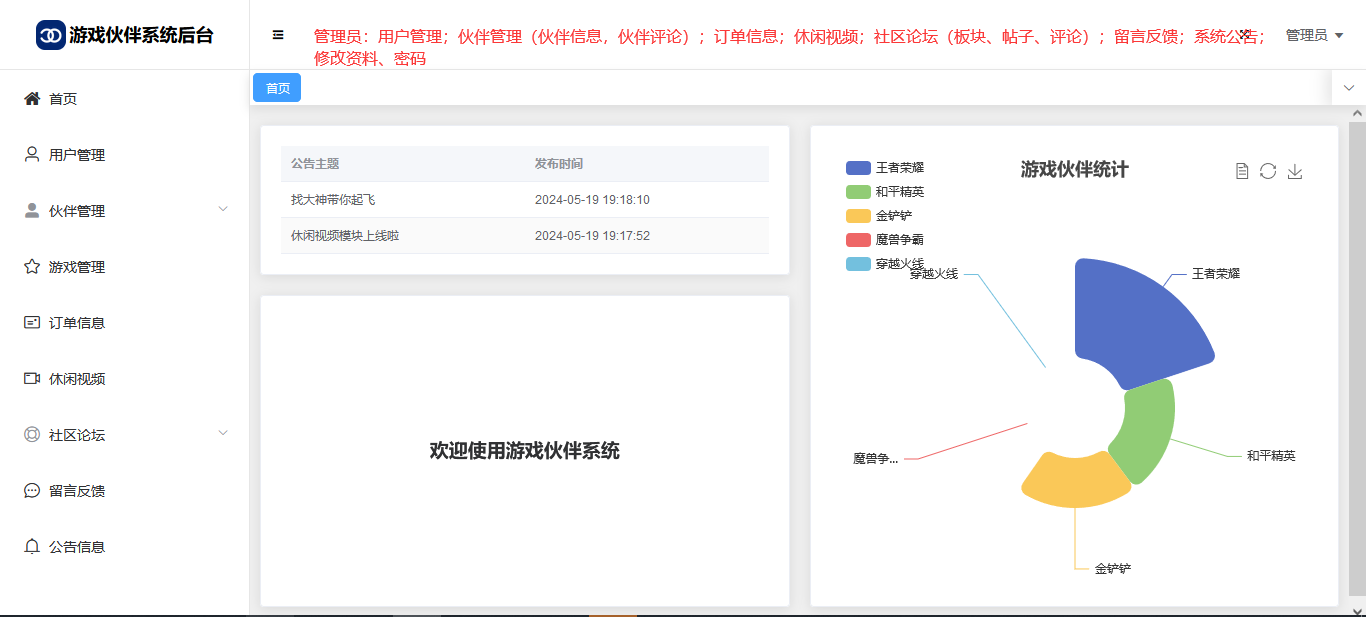Open the 管理员 account dropdown
The width and height of the screenshot is (1366, 617).
click(1314, 35)
